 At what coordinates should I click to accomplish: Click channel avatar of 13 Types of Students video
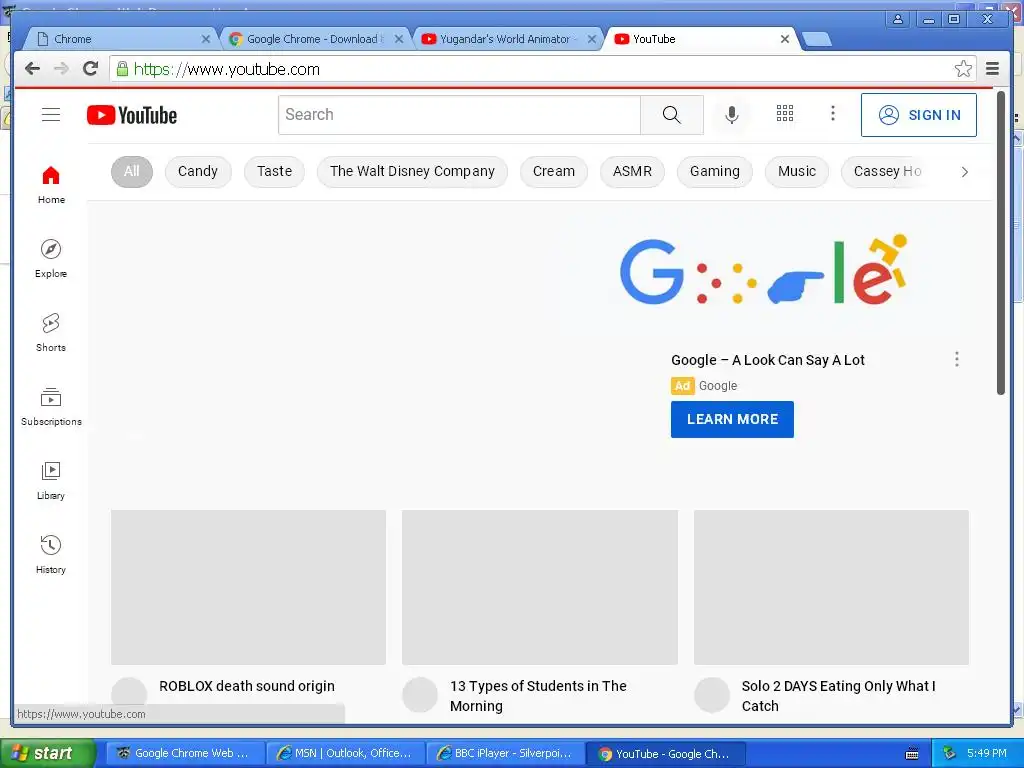coord(420,694)
